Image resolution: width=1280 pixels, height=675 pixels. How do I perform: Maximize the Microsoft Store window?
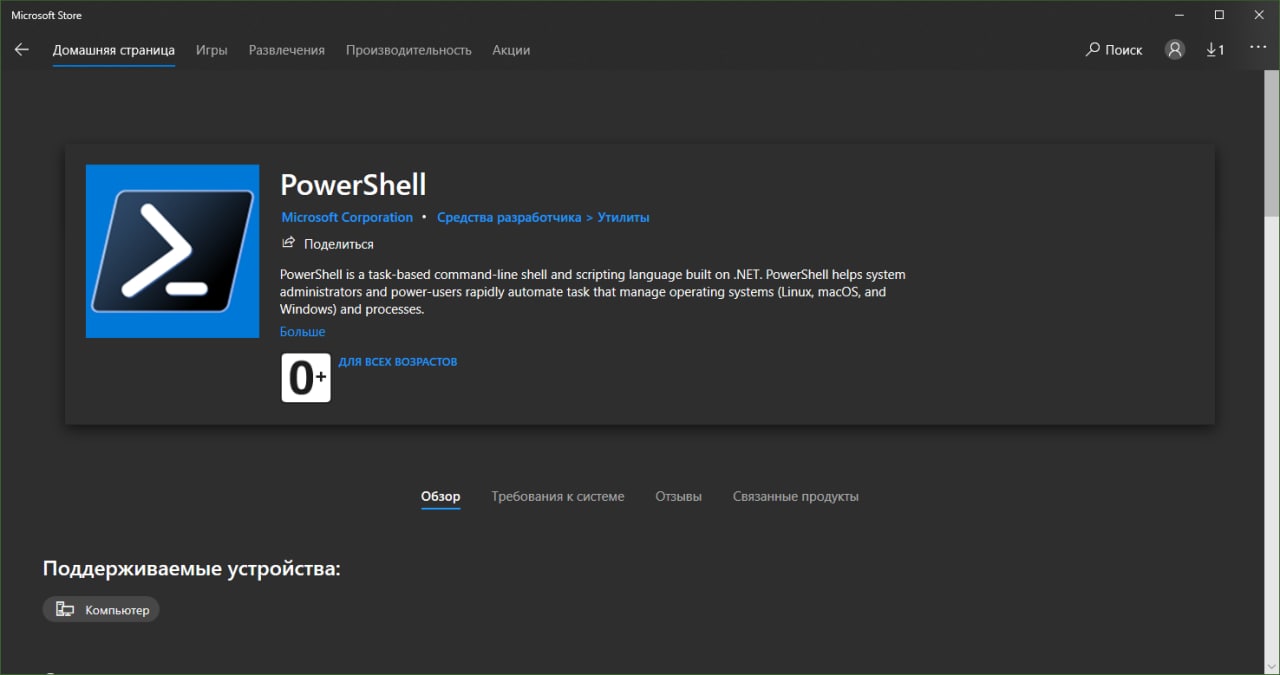(x=1219, y=15)
